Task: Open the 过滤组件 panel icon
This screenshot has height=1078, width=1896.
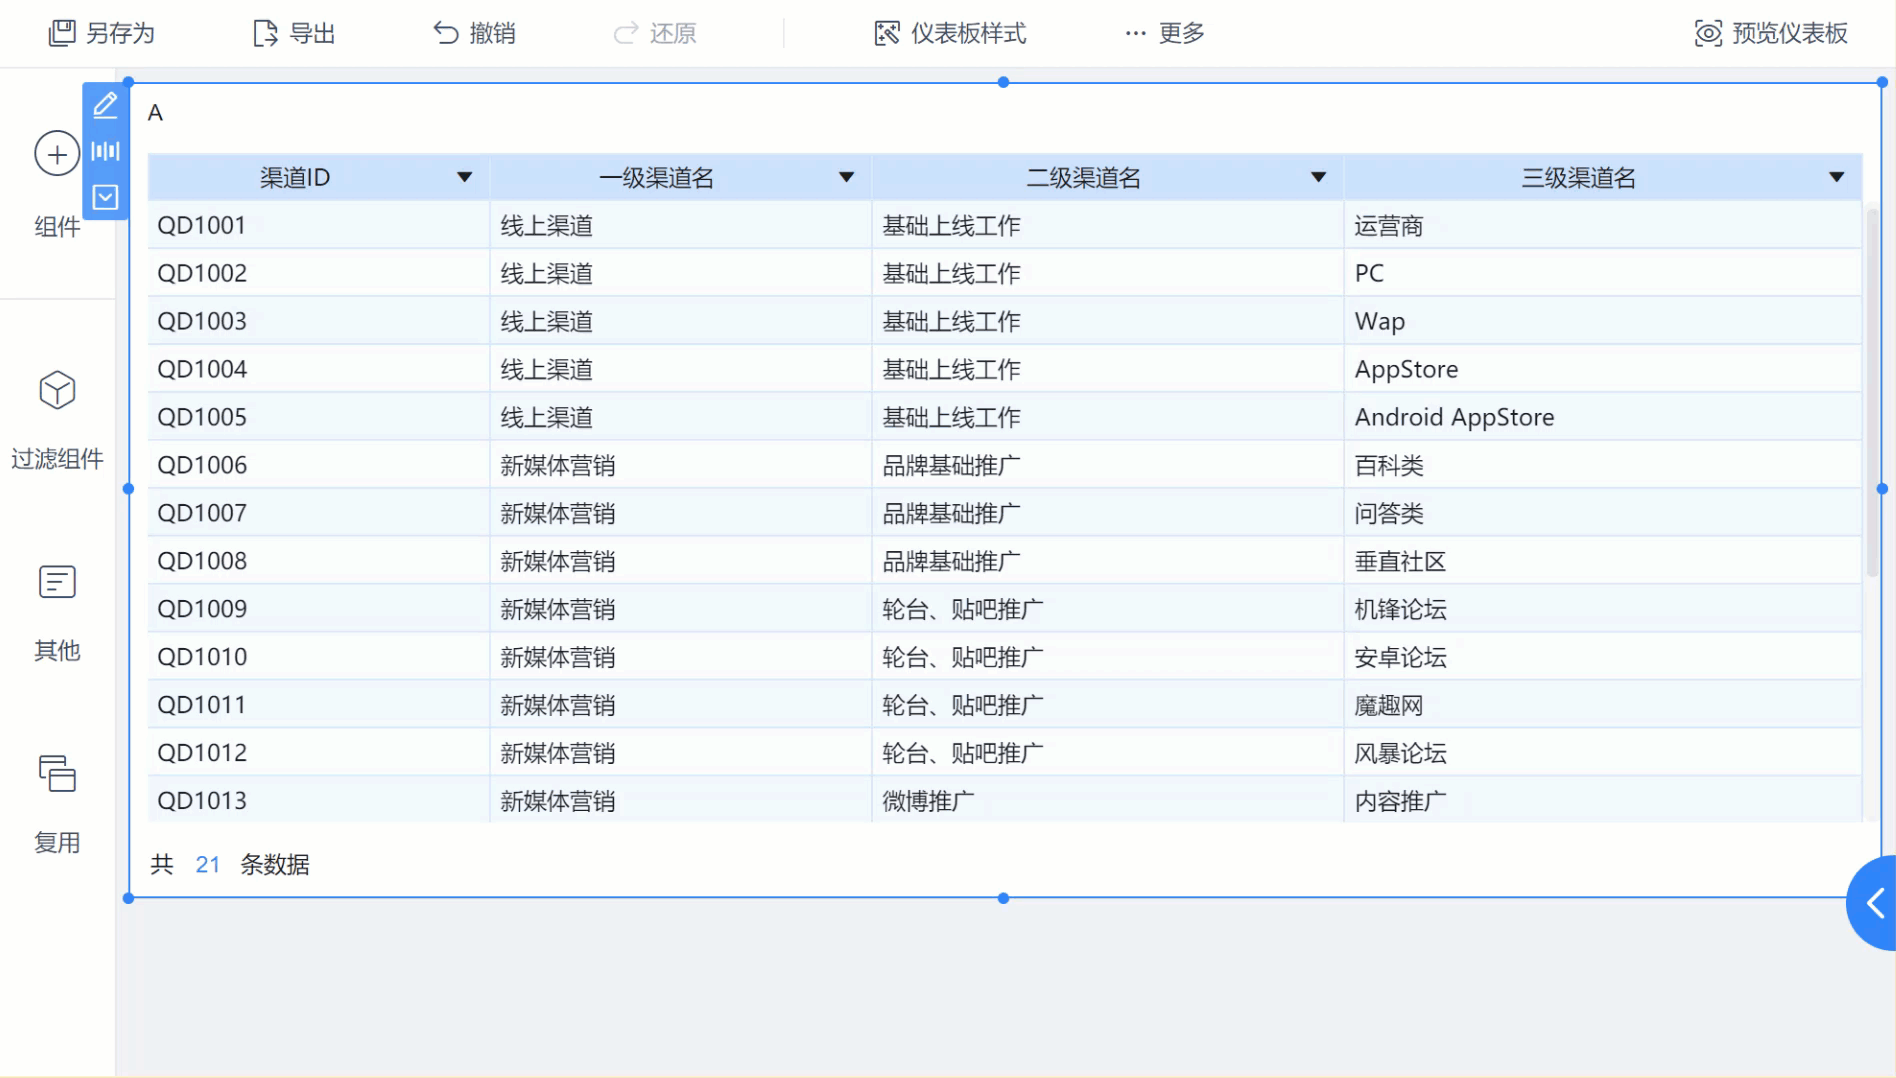Action: pos(56,391)
